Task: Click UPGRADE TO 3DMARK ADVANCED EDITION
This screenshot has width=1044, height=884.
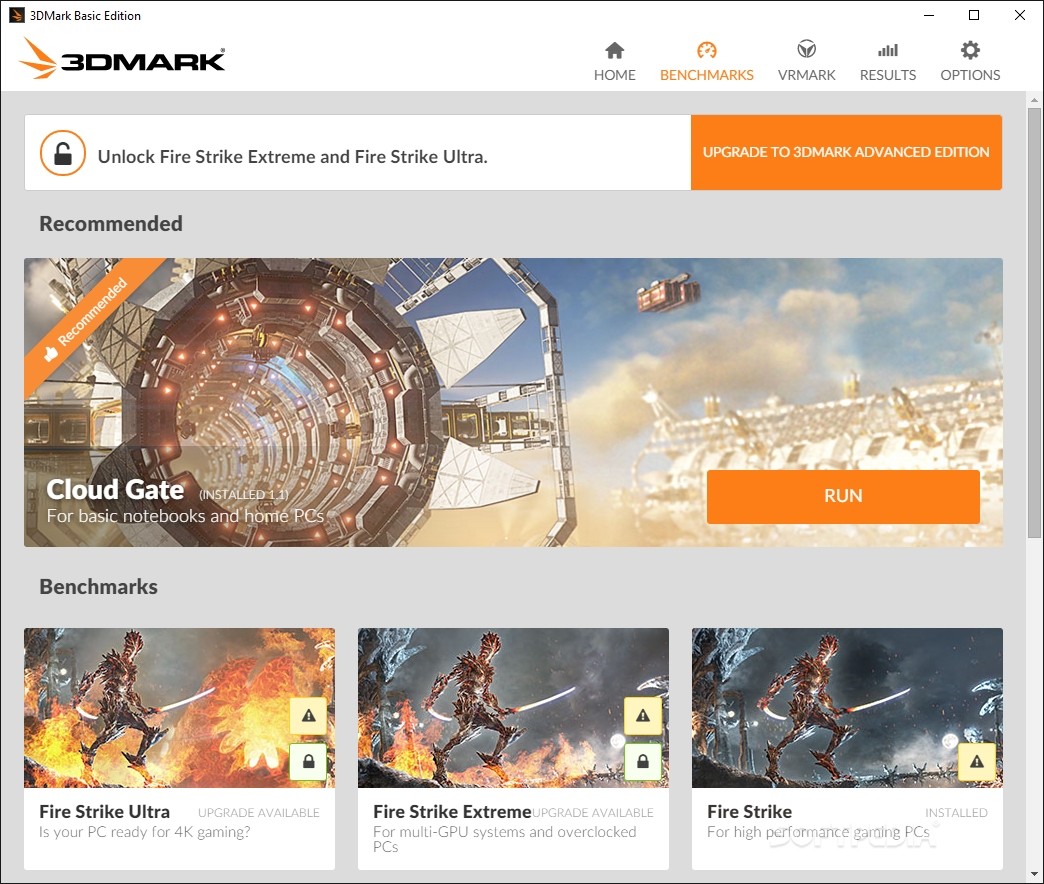Action: [846, 152]
